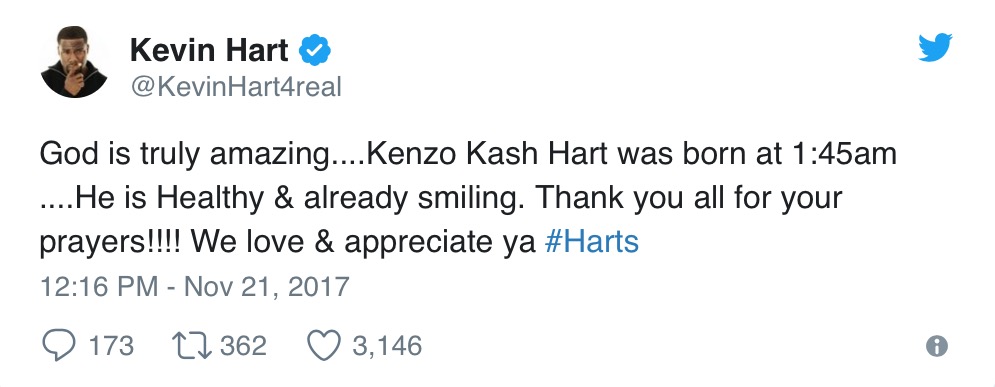995x387 pixels.
Task: Click the 3,146 likes count
Action: (387, 346)
